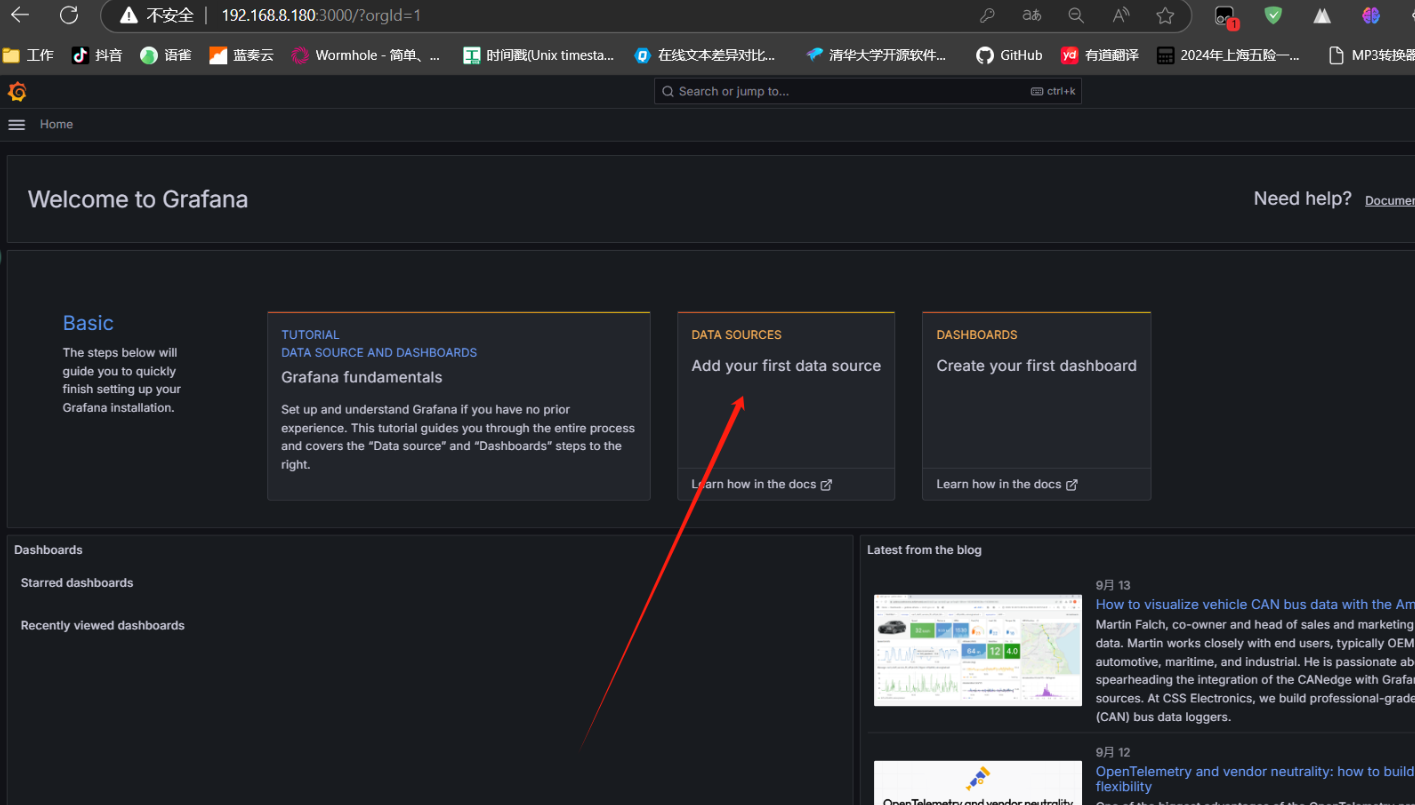
Task: Click the green shield extension icon
Action: 1273,15
